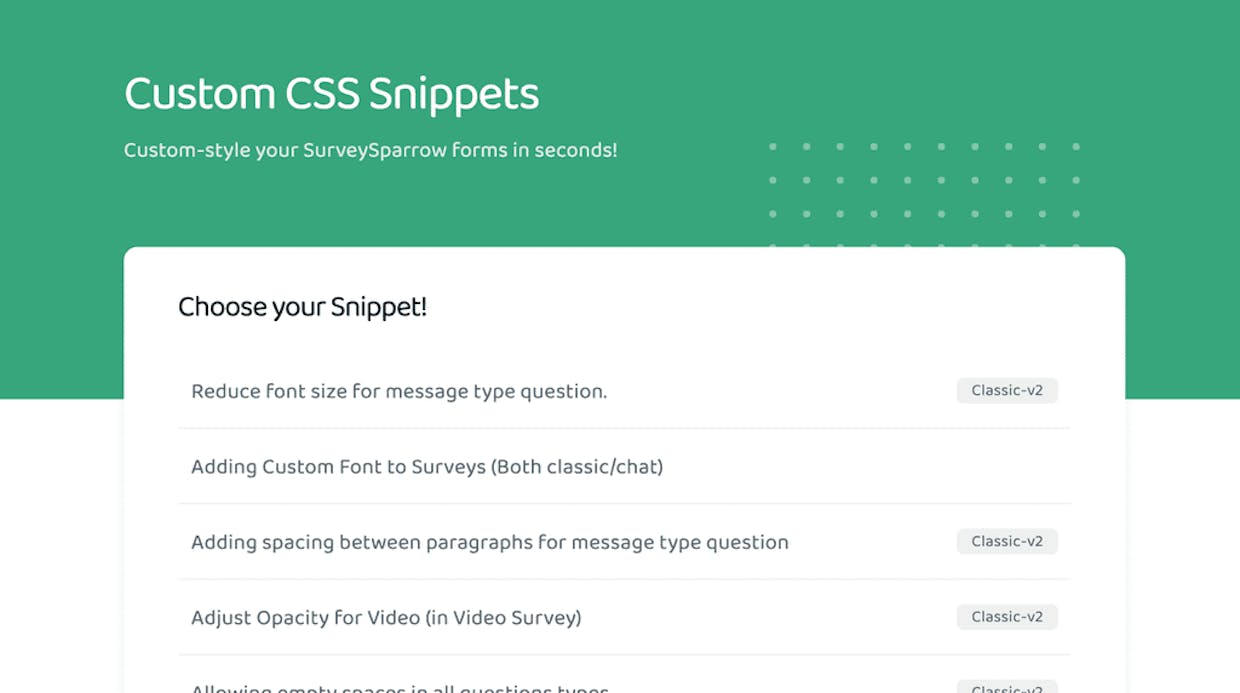
Task: Open the Reduce font size for message snippet
Action: (624, 391)
